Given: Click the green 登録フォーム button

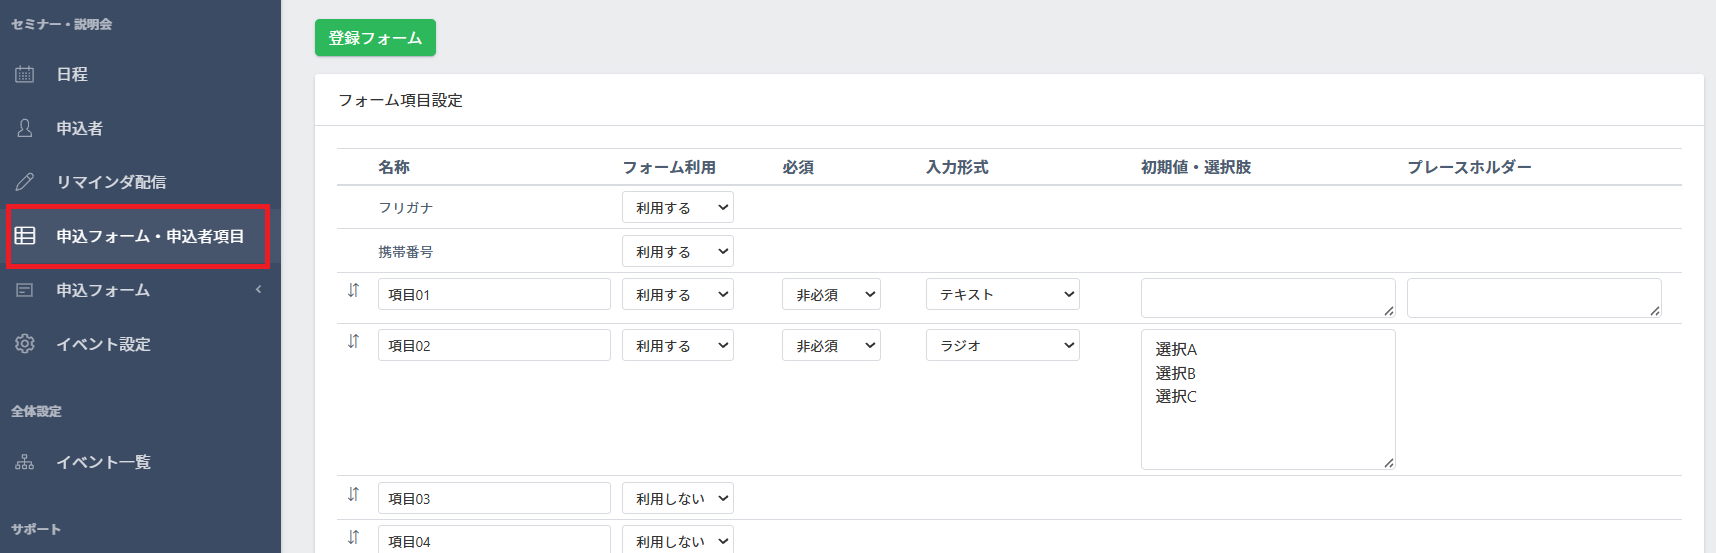Looking at the screenshot, I should 375,38.
